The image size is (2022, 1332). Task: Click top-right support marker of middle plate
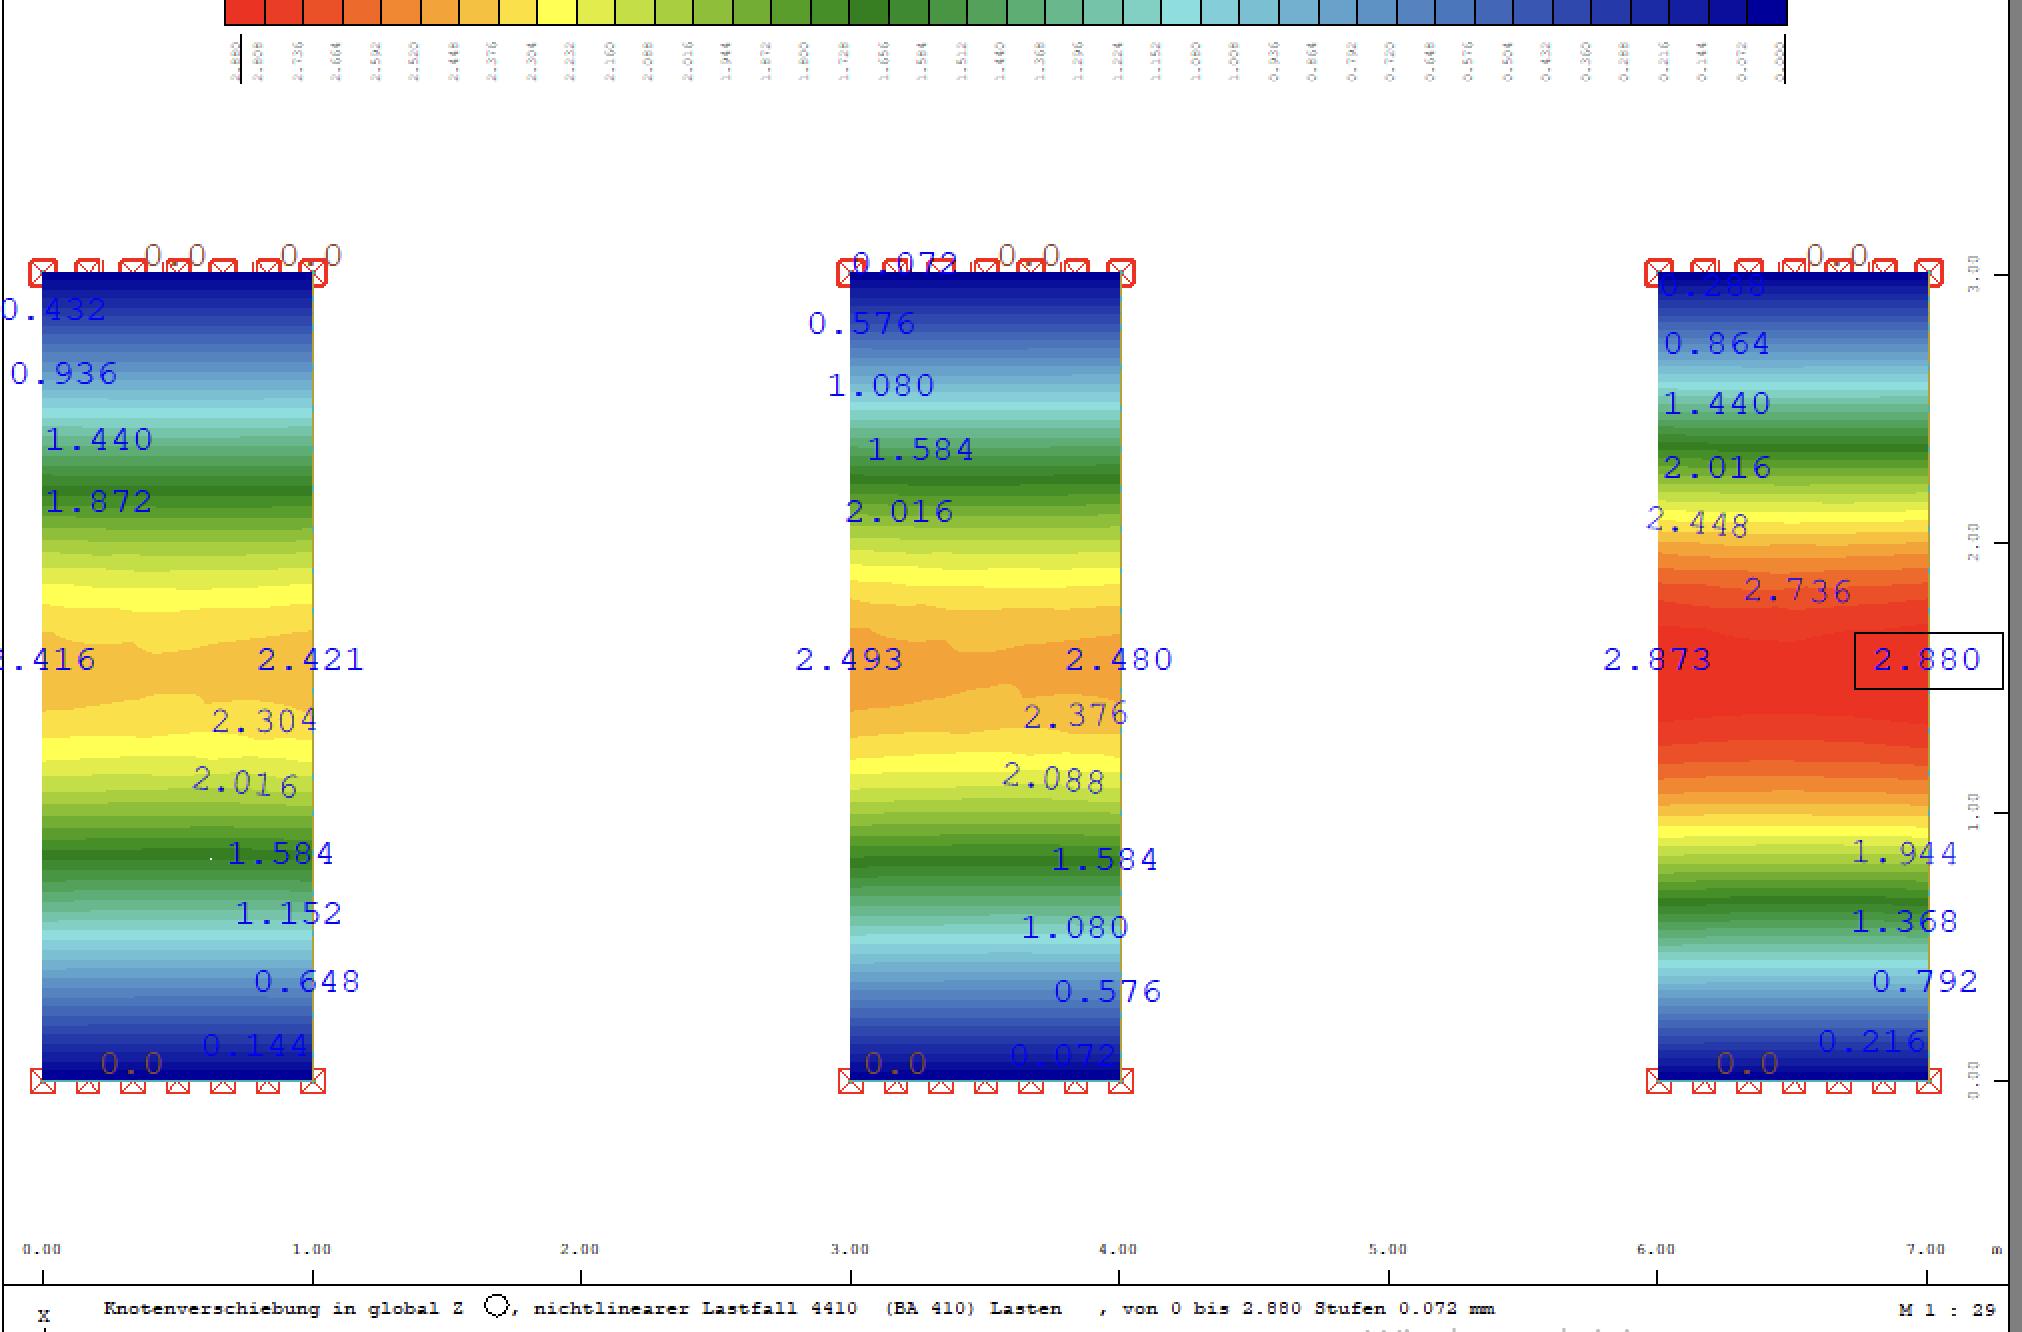pos(1121,272)
